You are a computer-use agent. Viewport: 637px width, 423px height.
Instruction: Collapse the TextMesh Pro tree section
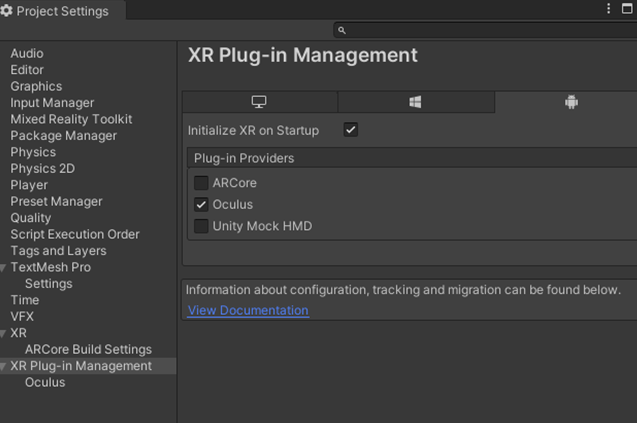point(5,268)
